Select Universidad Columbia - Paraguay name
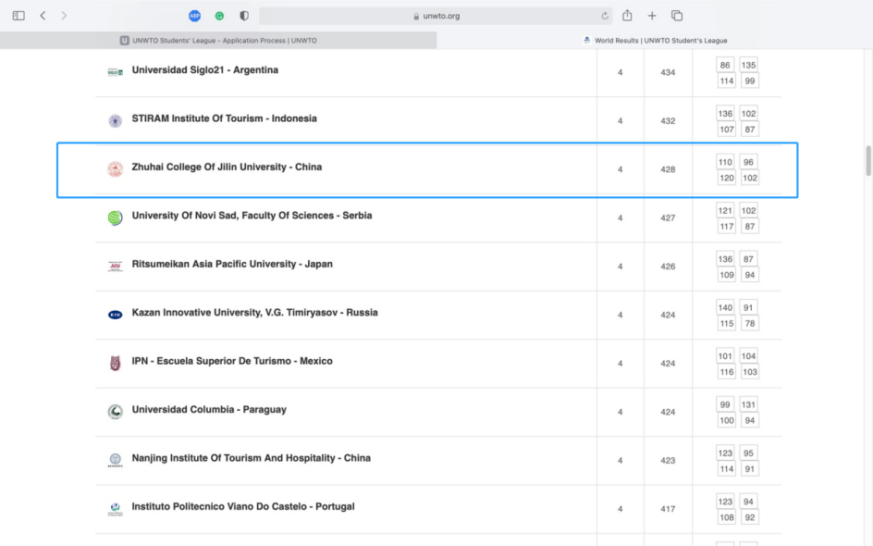The height and width of the screenshot is (546, 873). (209, 409)
